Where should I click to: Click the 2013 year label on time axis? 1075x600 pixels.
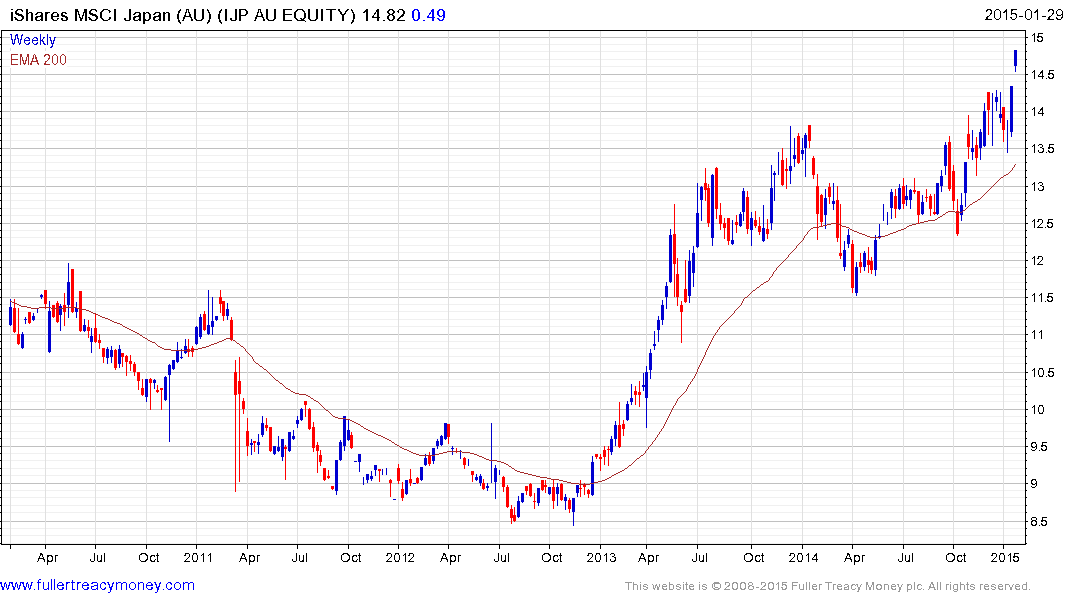[601, 557]
